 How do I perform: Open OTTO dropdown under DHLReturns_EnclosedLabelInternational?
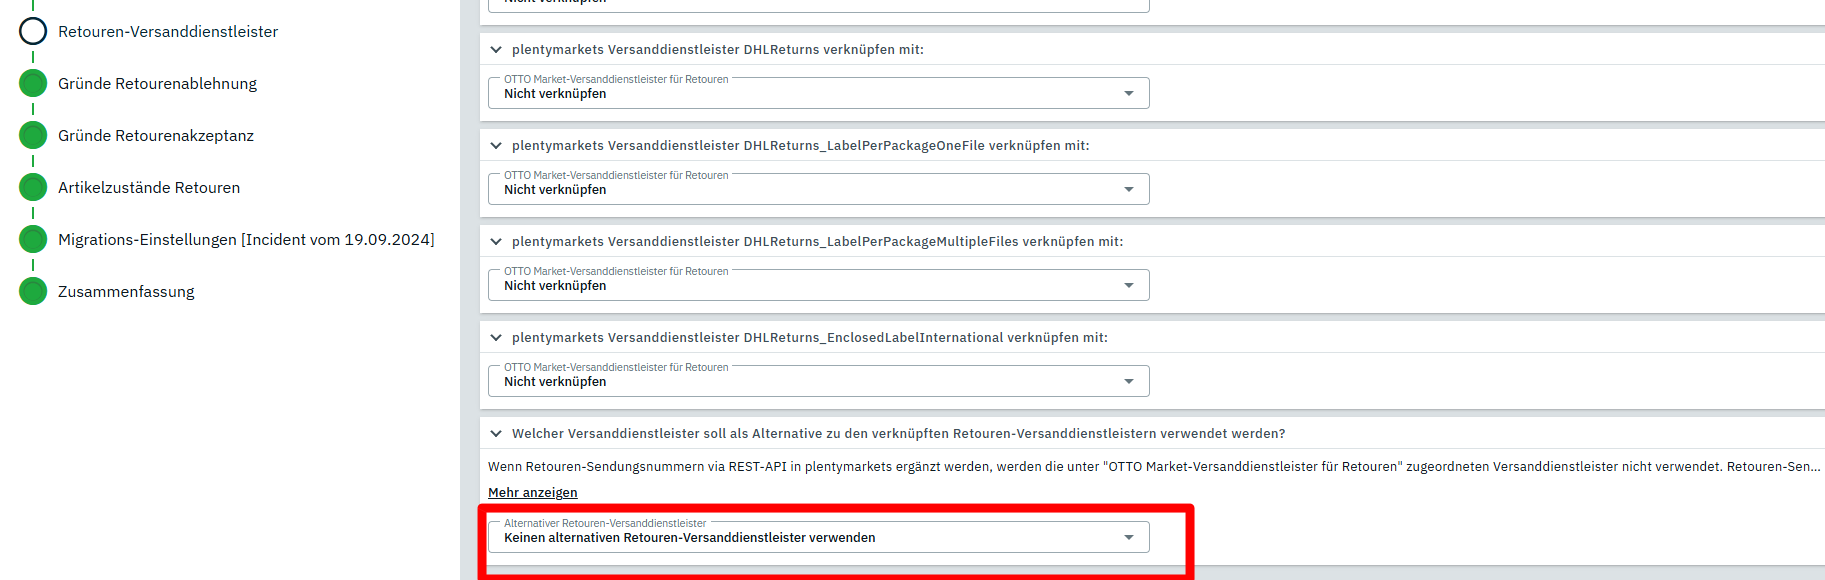point(818,382)
